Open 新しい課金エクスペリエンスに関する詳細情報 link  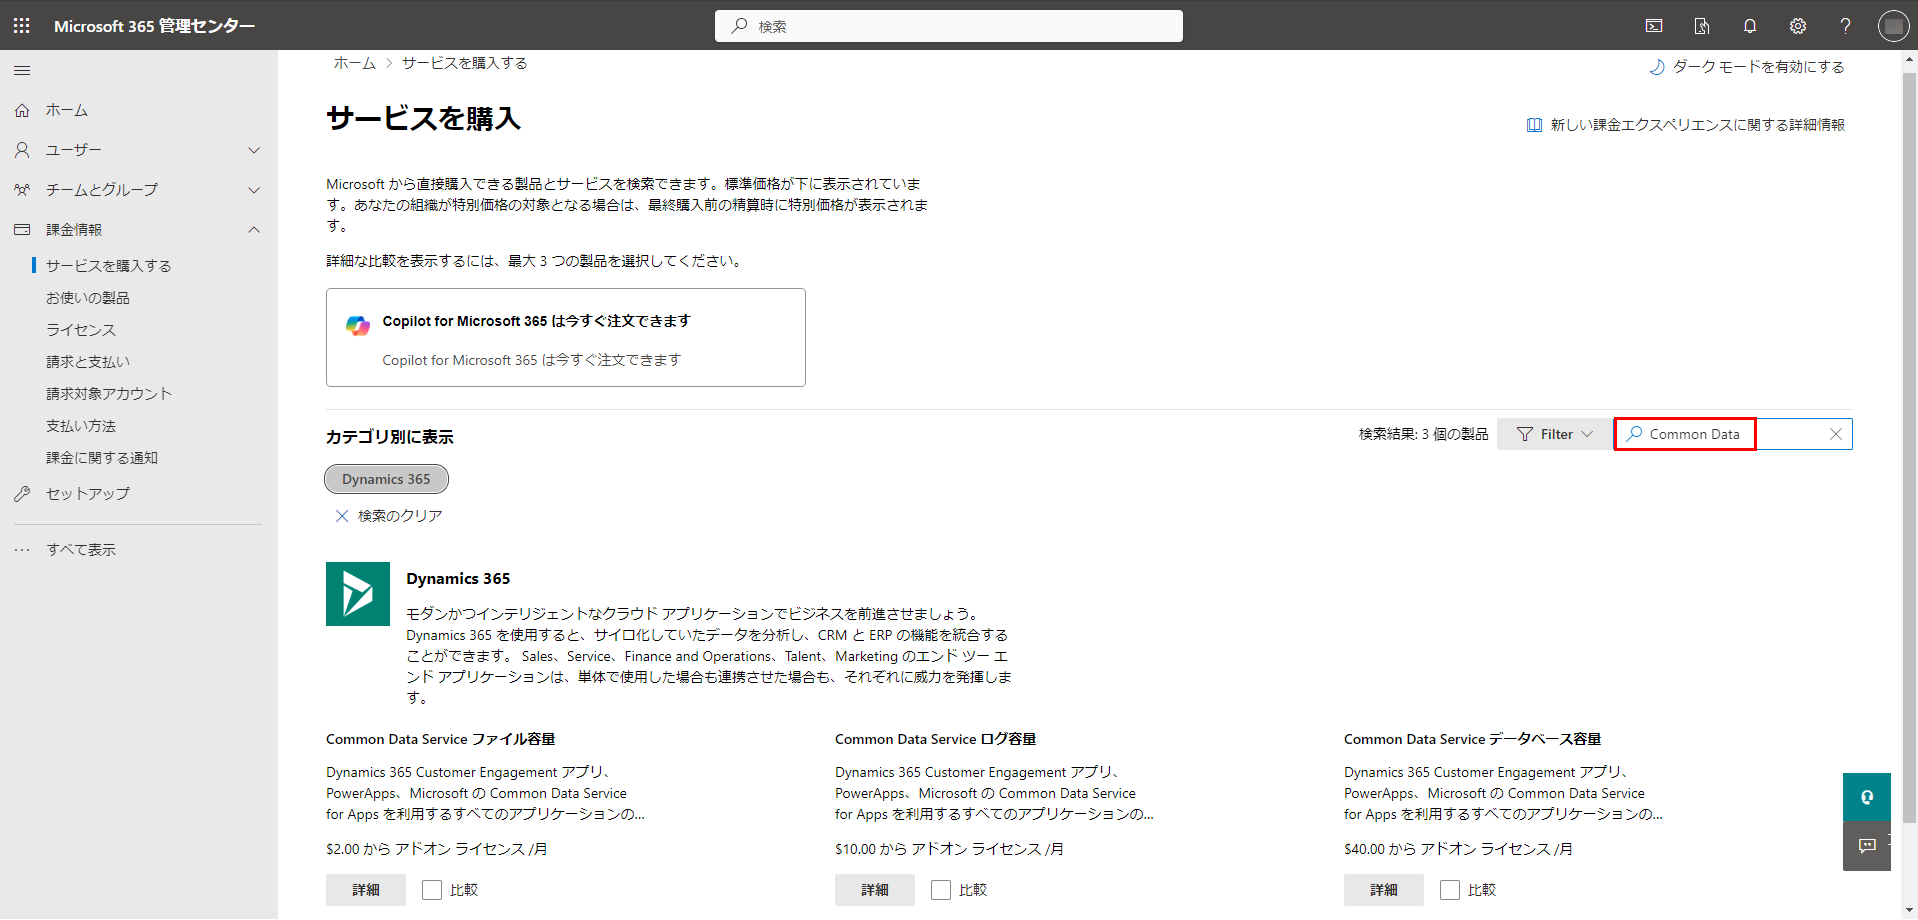(x=1686, y=125)
